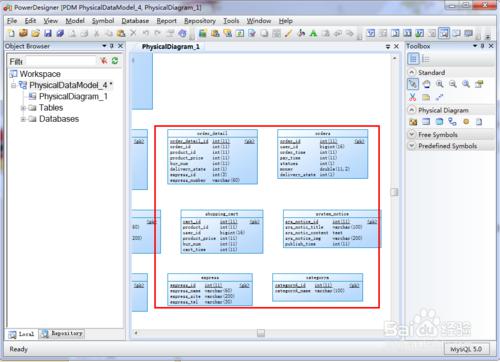
Task: Click in the Object Browser filter field
Action: [61, 61]
